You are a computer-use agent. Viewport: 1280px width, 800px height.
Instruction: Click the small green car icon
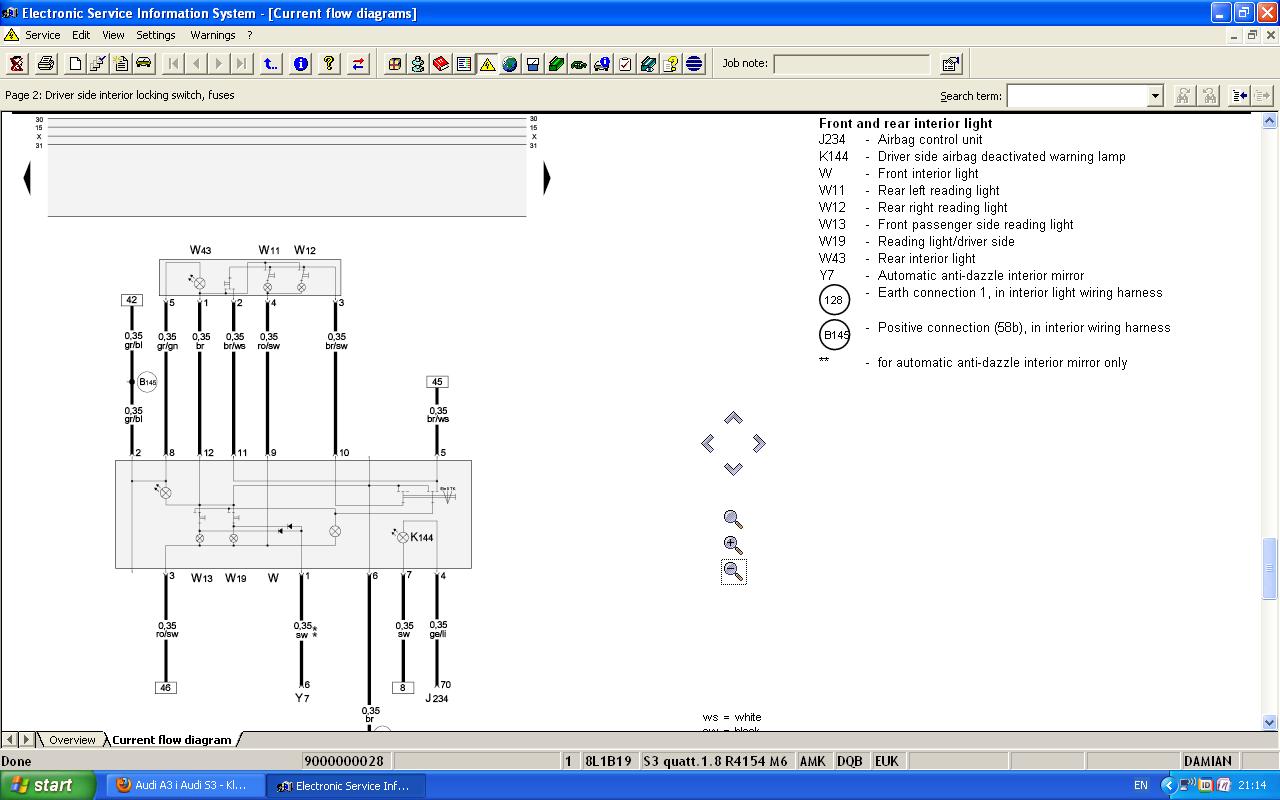(x=579, y=64)
